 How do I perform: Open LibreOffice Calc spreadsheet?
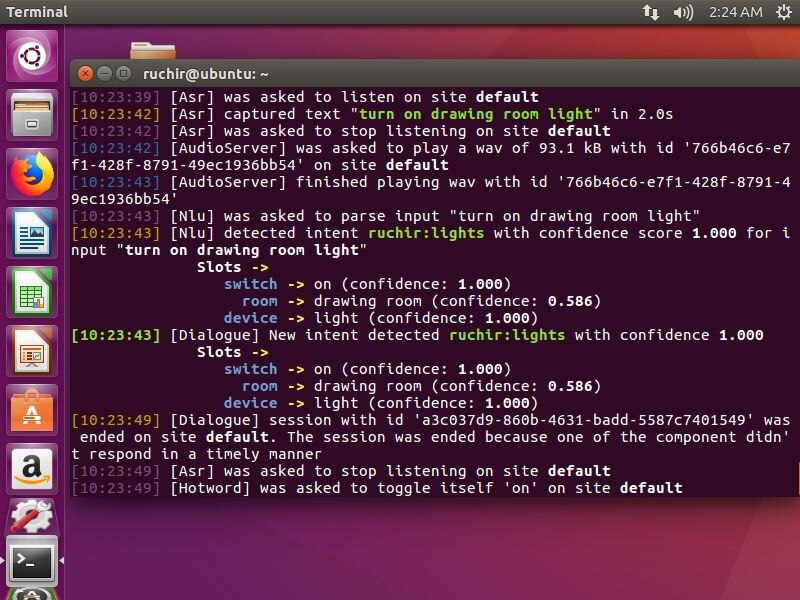[x=32, y=292]
